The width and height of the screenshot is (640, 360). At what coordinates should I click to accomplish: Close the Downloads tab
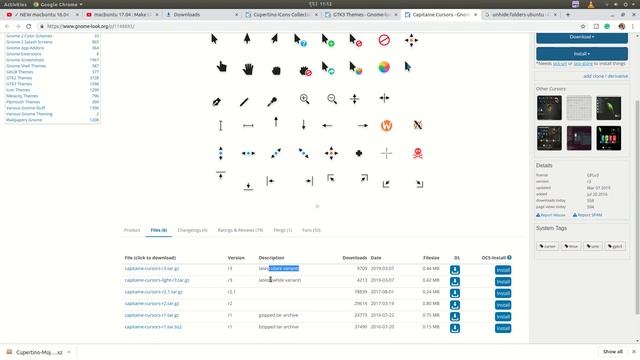(236, 15)
